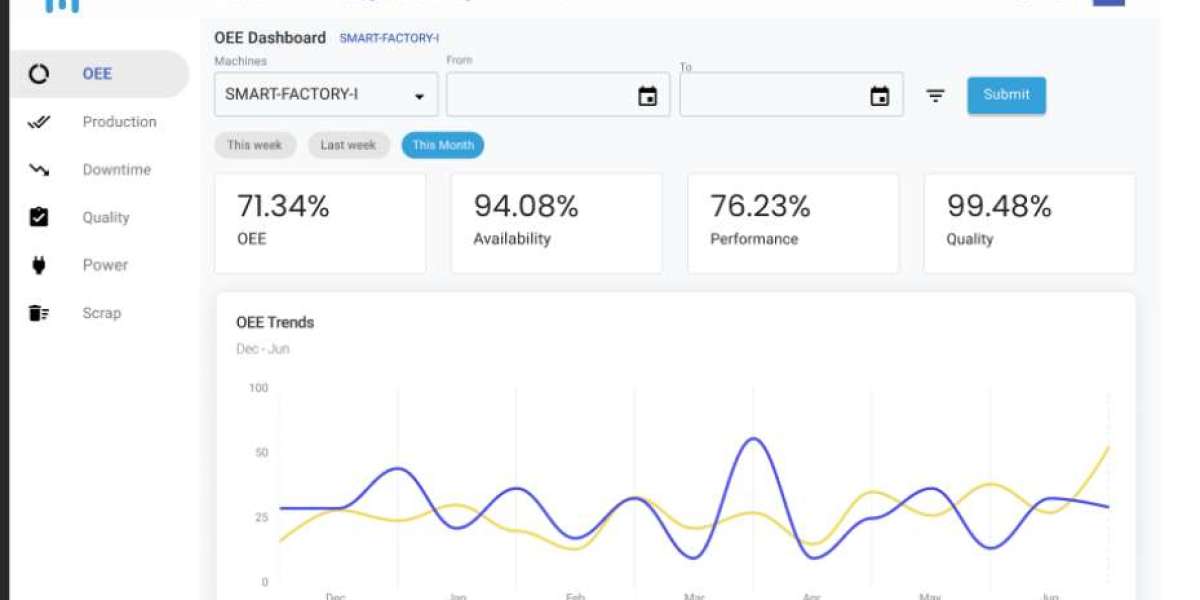Select the This week filter chip
Screen dimensions: 1200x600
pos(254,145)
